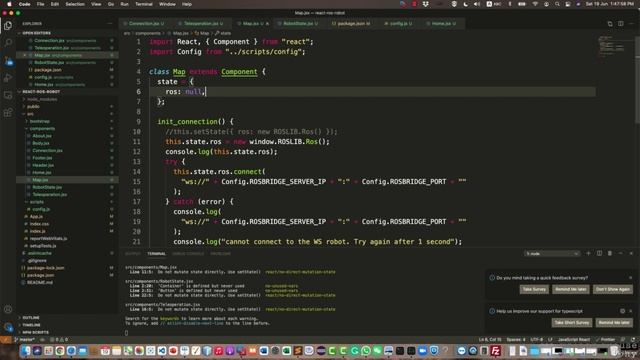Open Finder from the Dock

[26, 351]
